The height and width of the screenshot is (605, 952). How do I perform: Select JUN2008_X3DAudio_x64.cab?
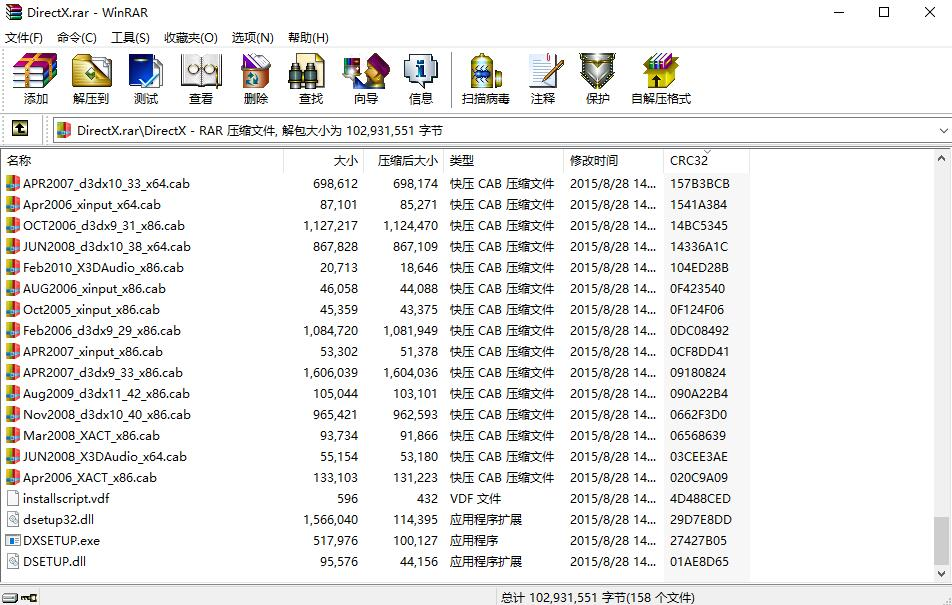(105, 457)
